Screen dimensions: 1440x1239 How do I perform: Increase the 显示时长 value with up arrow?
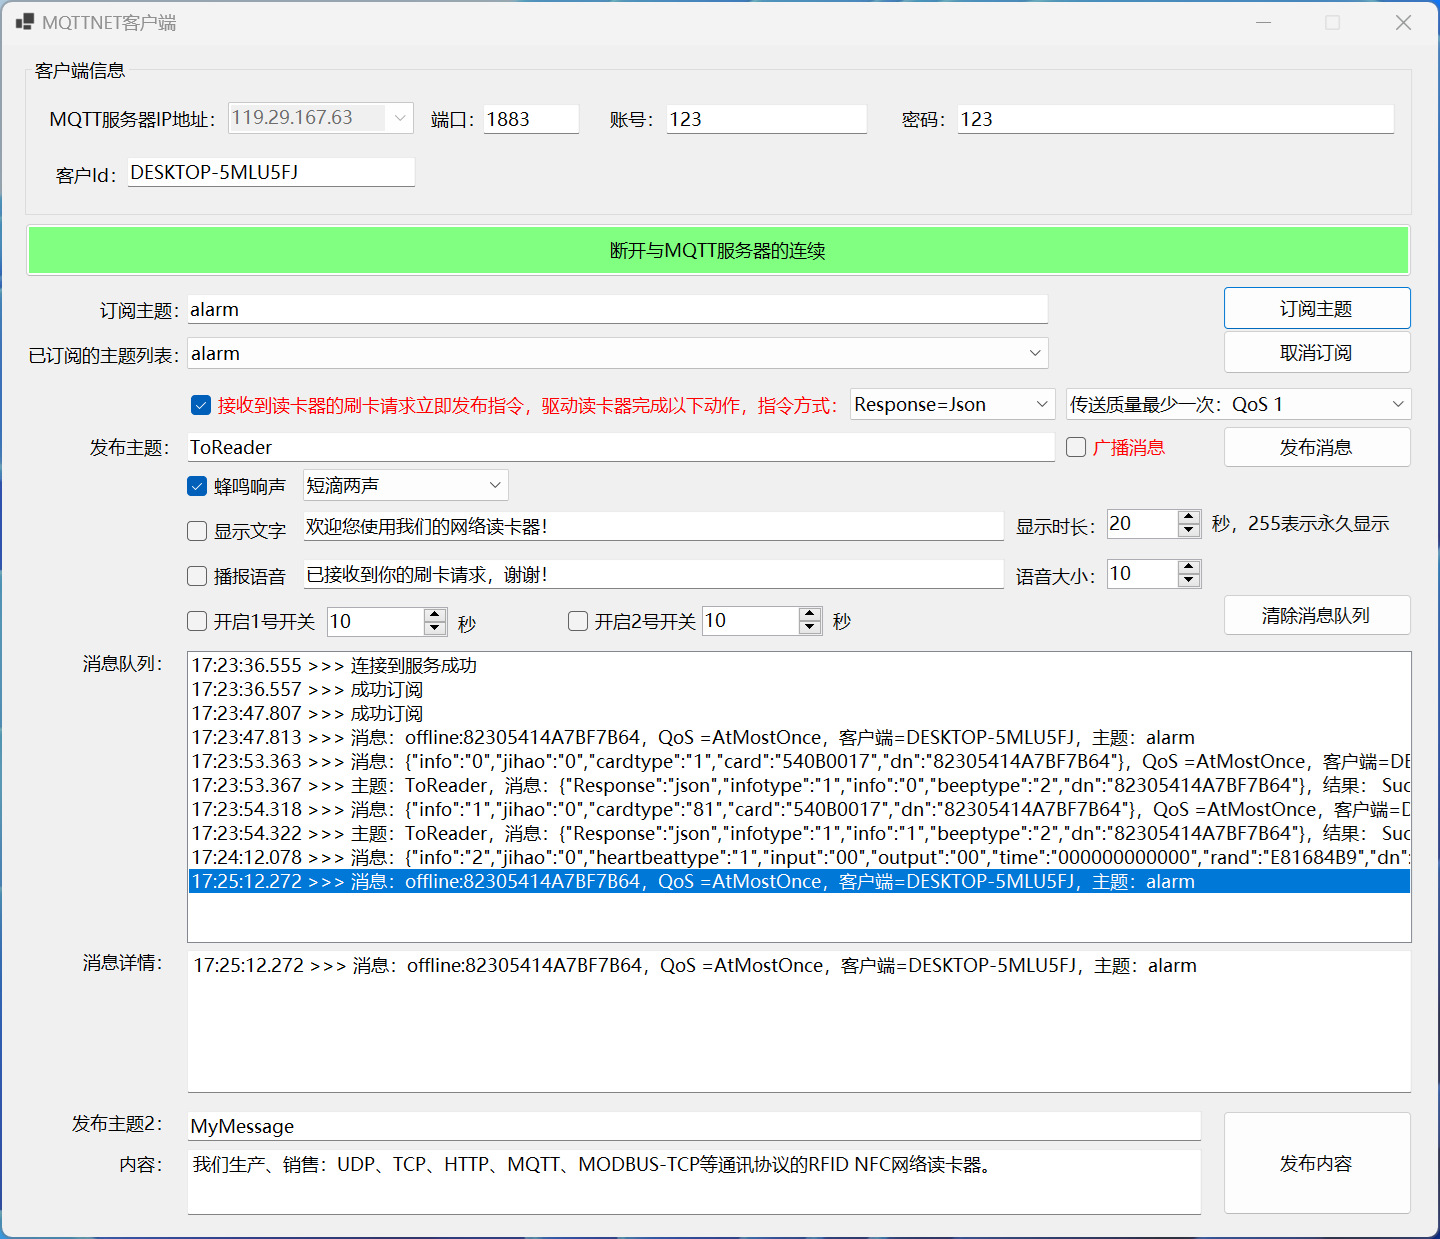1189,517
